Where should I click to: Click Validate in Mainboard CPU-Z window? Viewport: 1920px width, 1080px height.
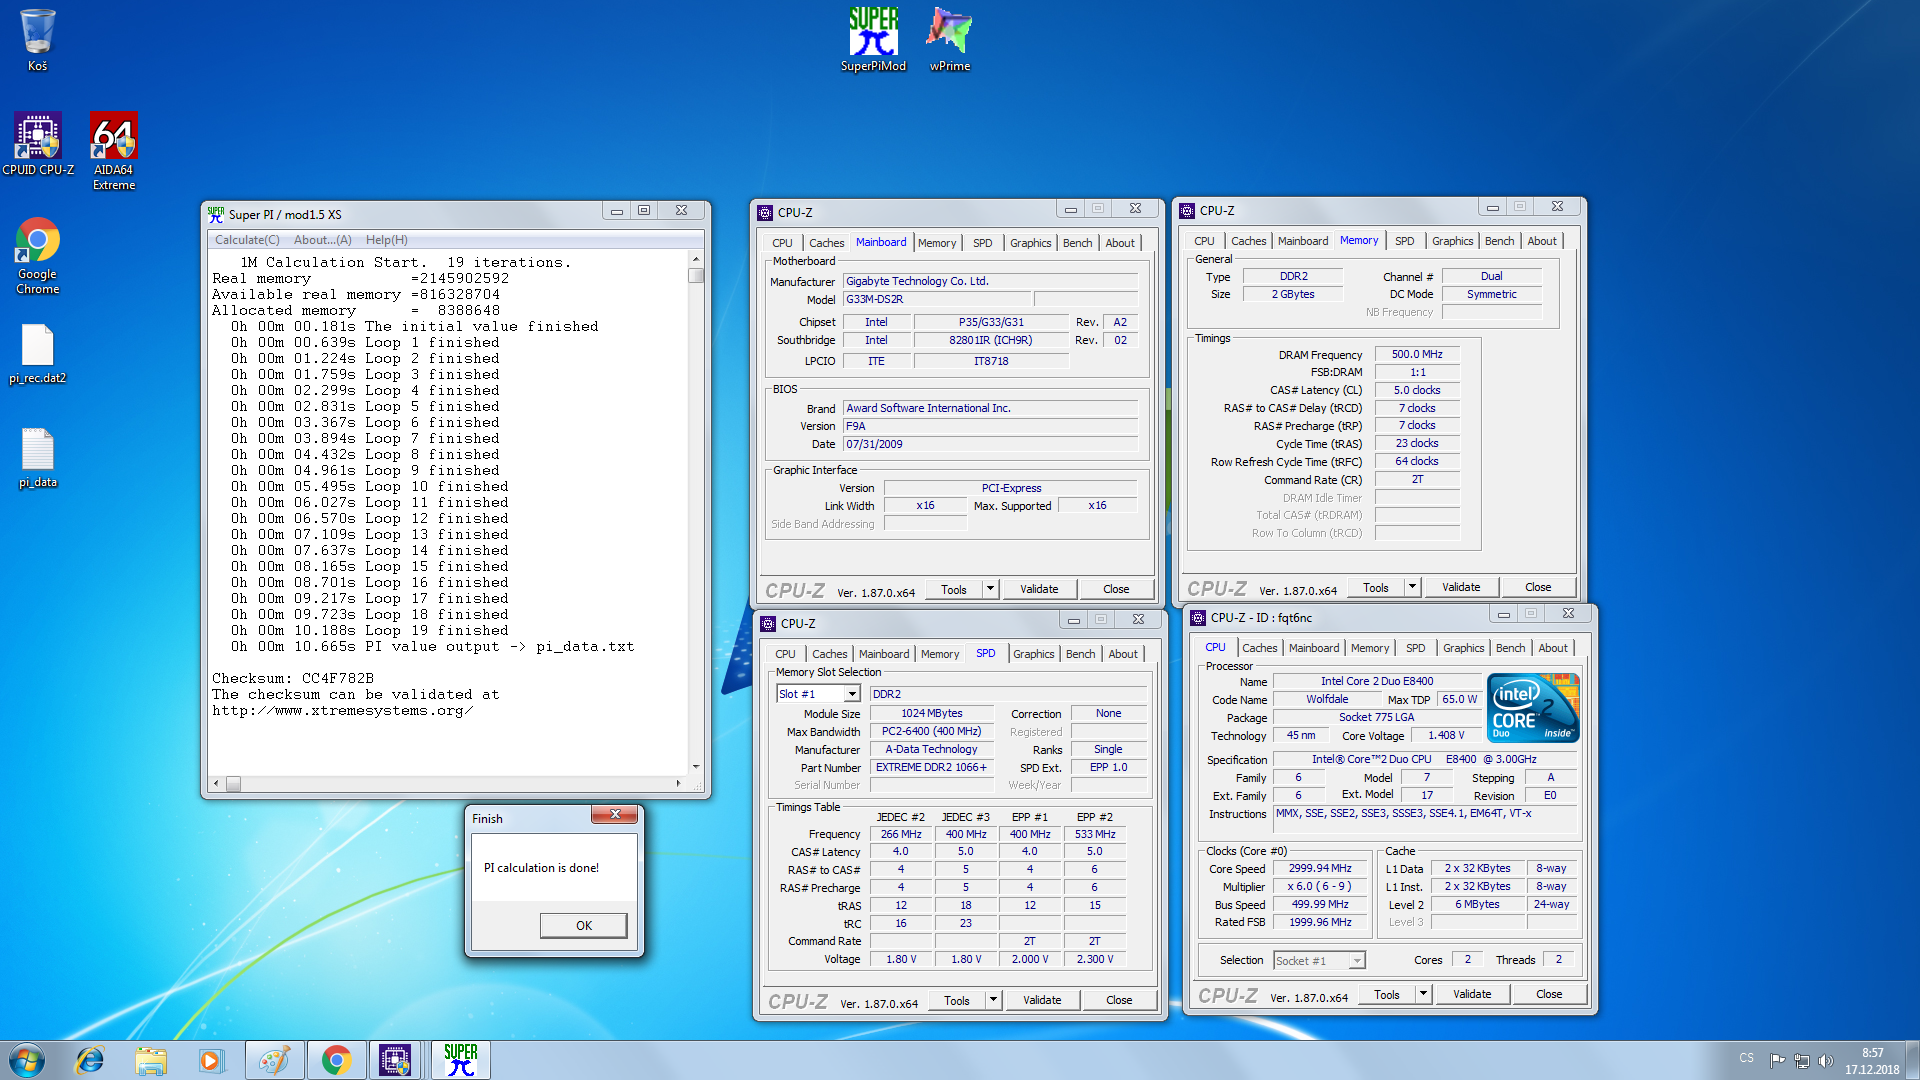tap(1039, 589)
